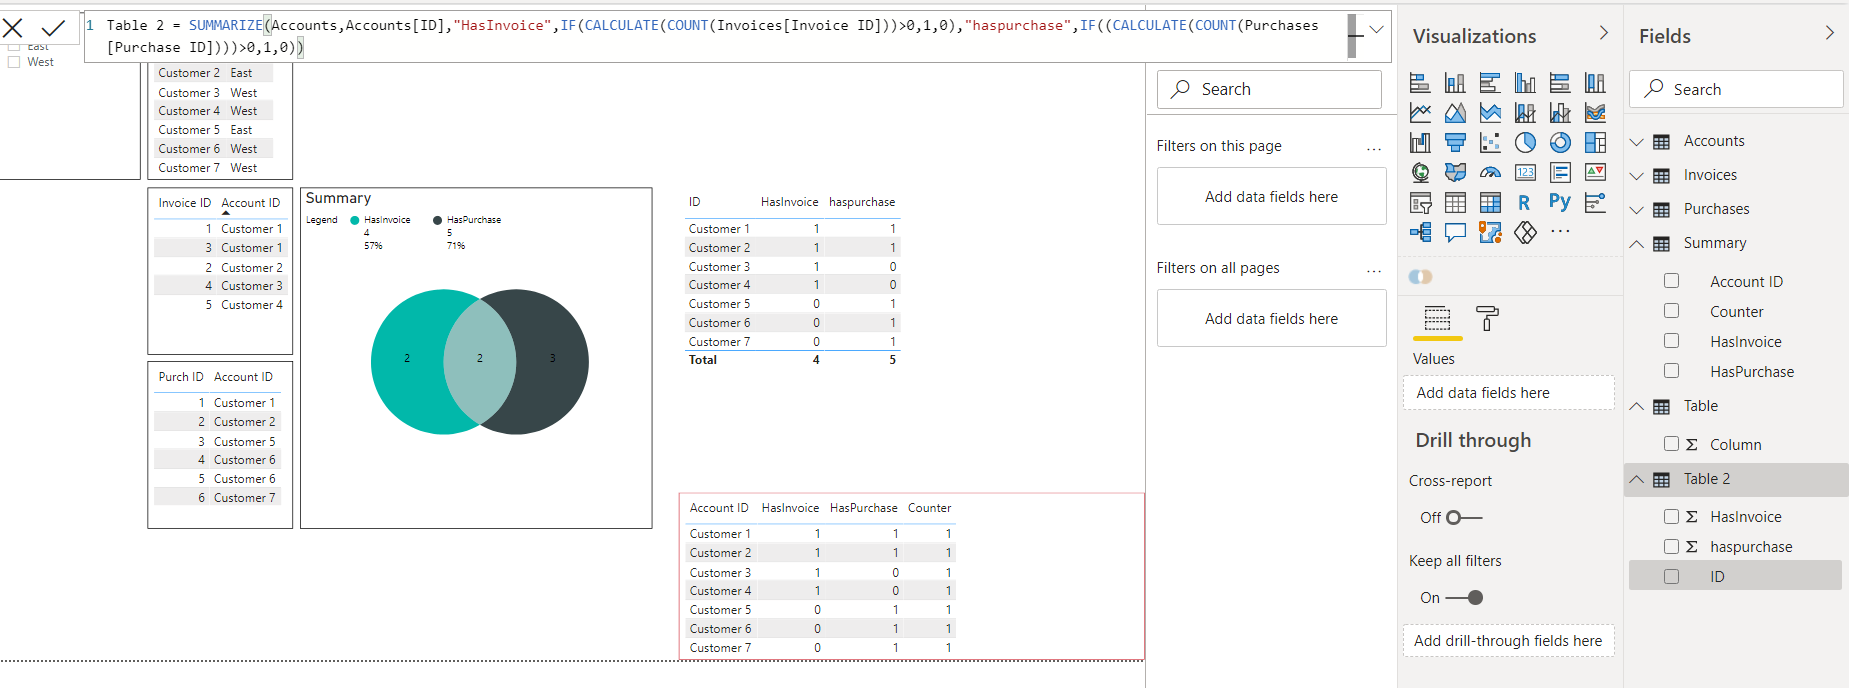
Task: Select the stacked area chart visual
Action: click(1490, 113)
